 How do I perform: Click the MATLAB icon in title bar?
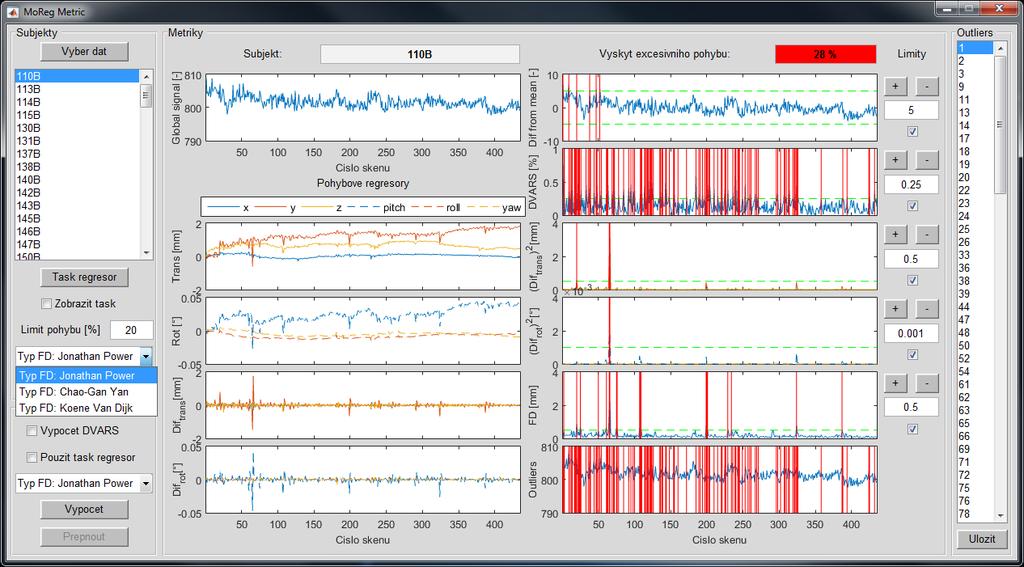13,12
